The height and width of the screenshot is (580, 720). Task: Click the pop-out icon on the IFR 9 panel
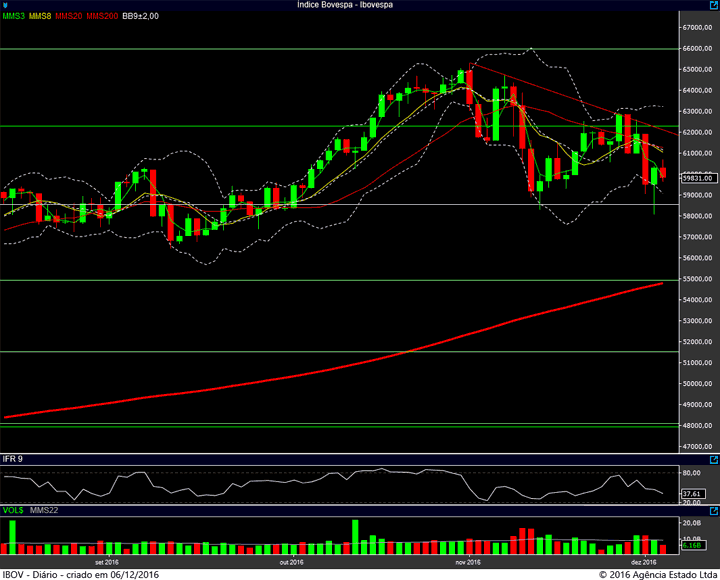tap(714, 460)
